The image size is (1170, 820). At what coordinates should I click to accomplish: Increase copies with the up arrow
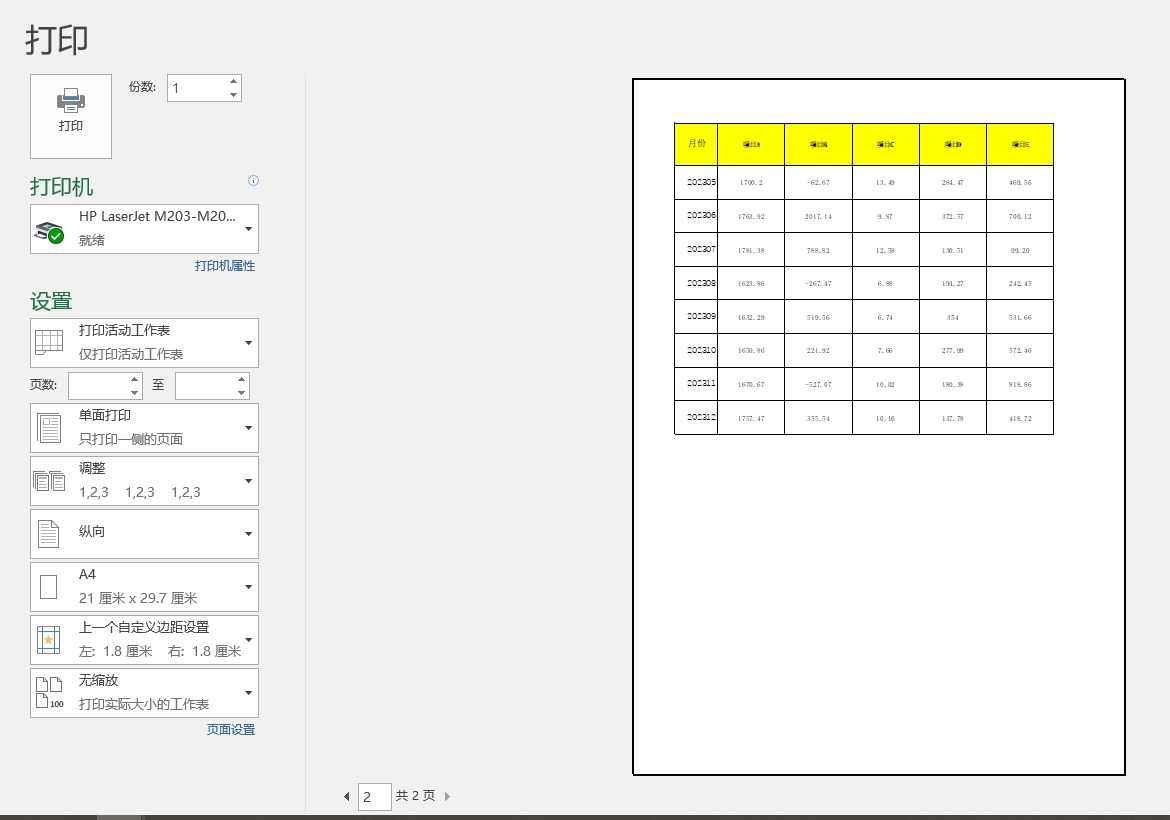(234, 81)
